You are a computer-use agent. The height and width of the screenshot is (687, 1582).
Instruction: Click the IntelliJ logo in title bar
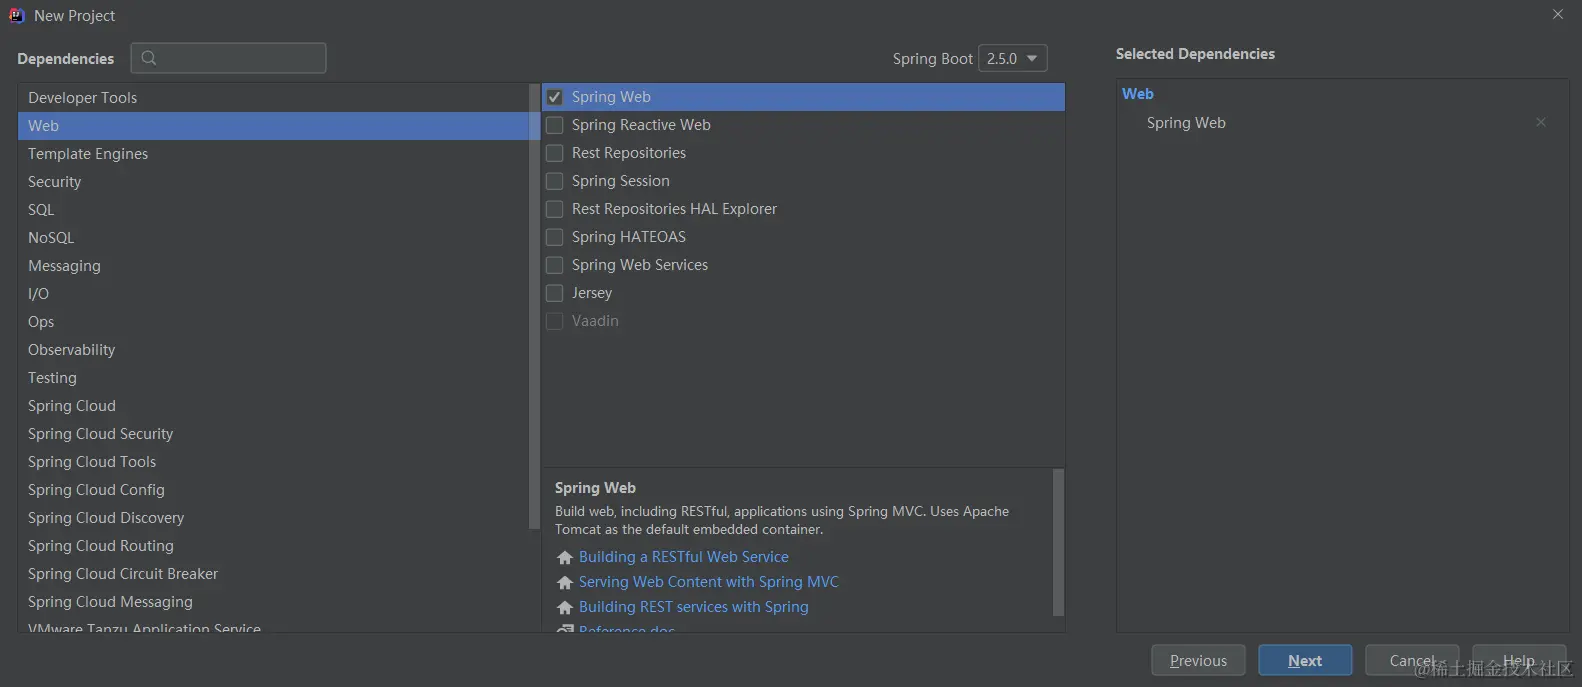pos(17,15)
